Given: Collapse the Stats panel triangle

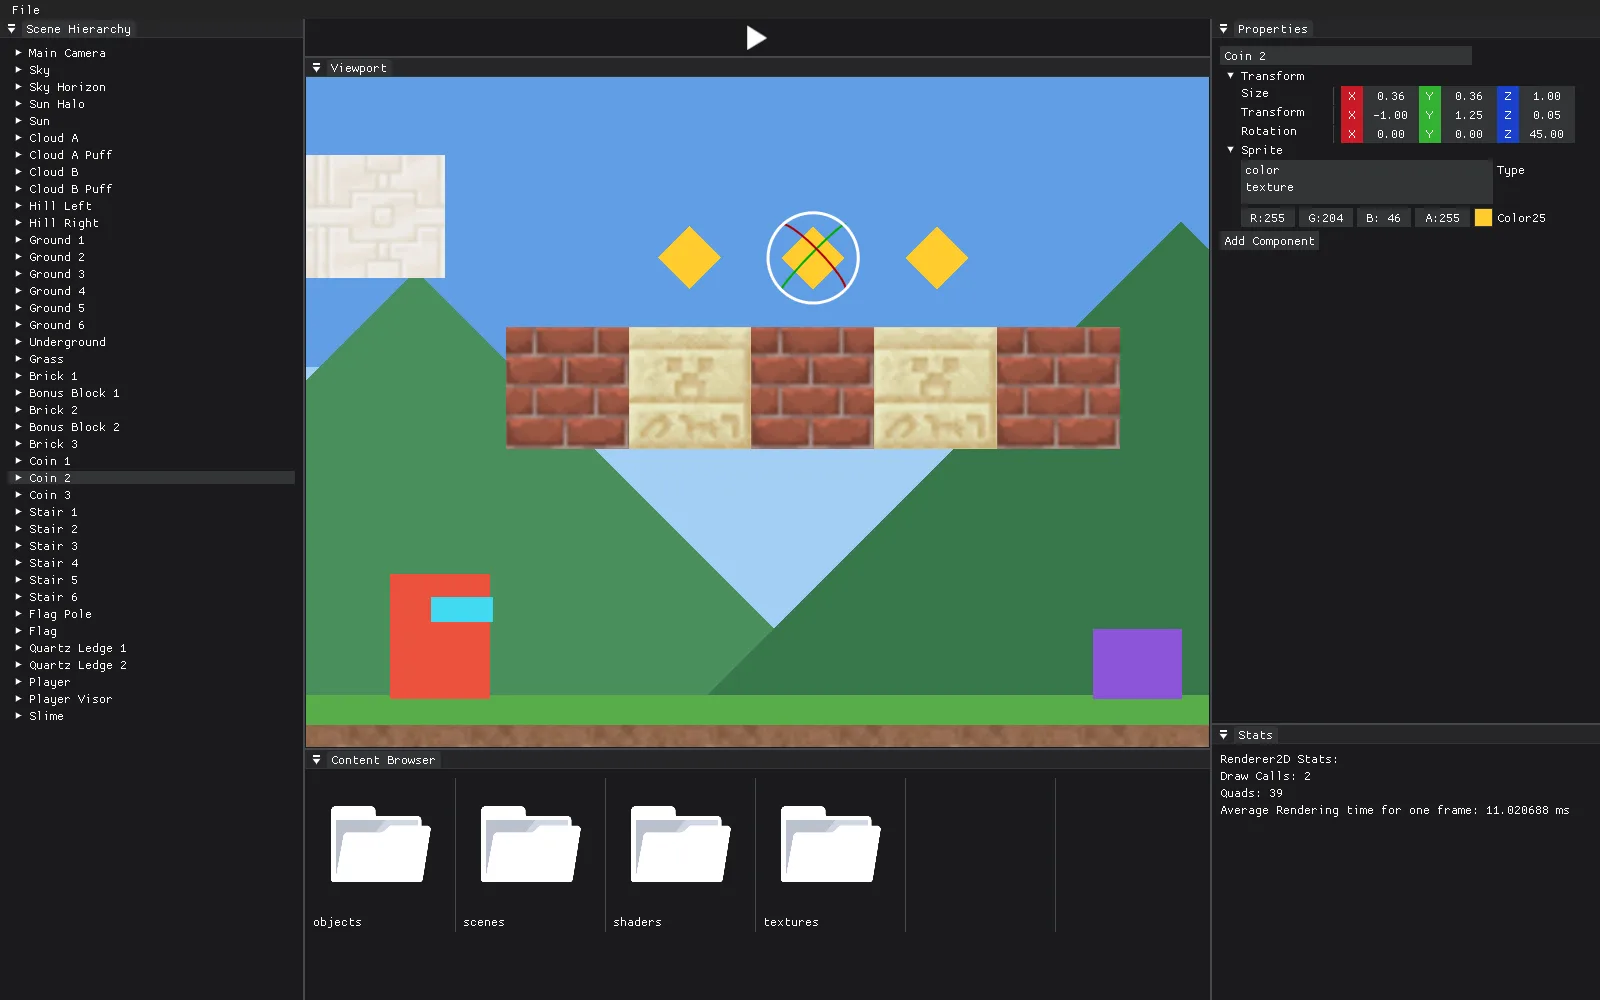Looking at the screenshot, I should 1223,735.
